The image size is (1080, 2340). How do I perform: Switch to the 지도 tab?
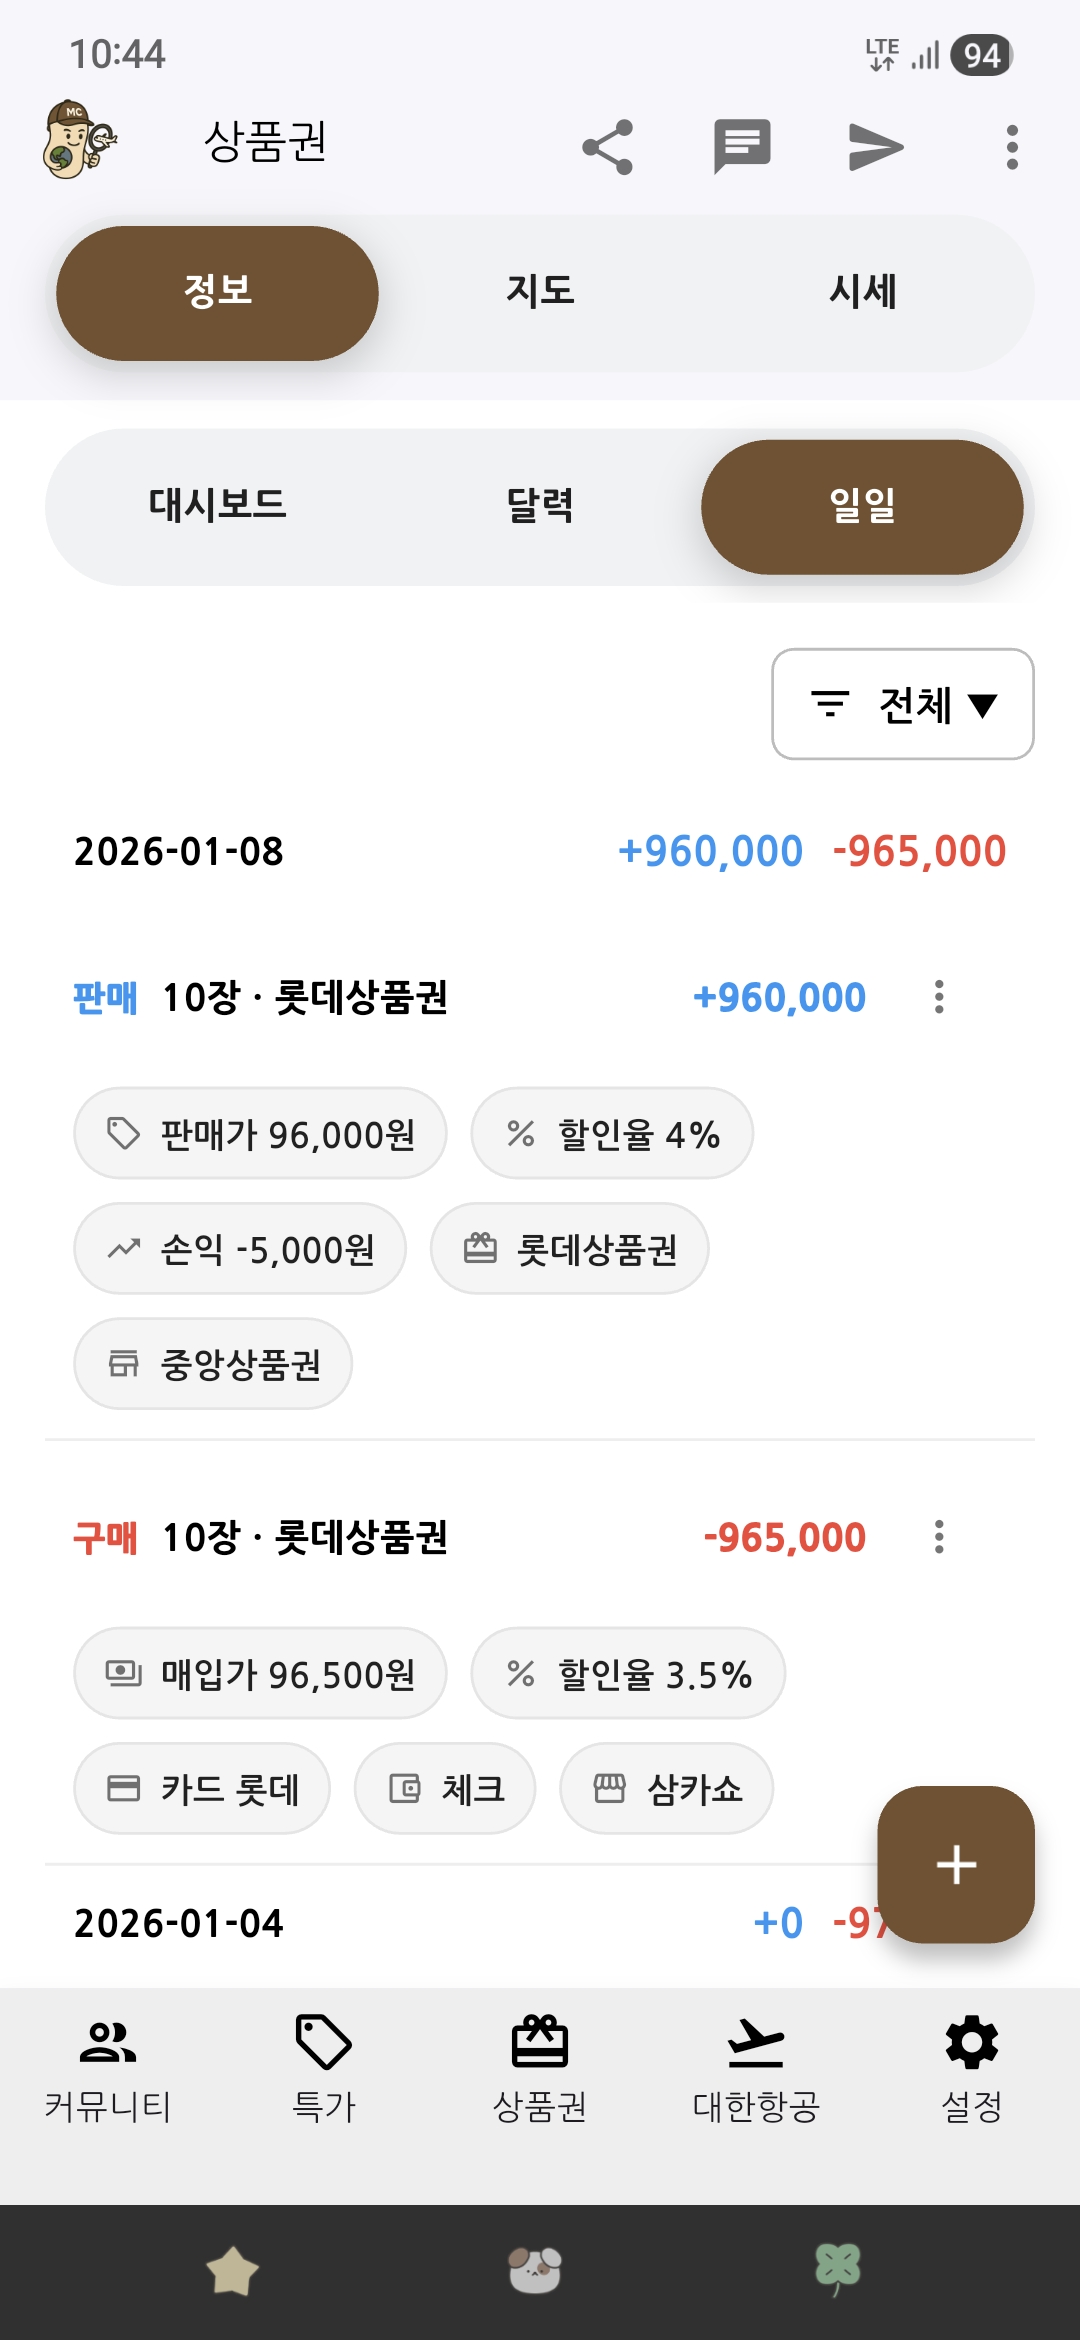[540, 292]
